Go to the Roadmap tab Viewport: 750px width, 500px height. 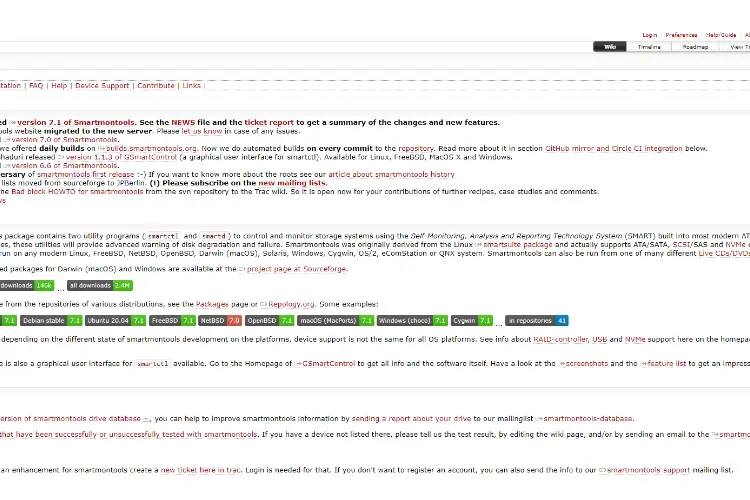[695, 46]
